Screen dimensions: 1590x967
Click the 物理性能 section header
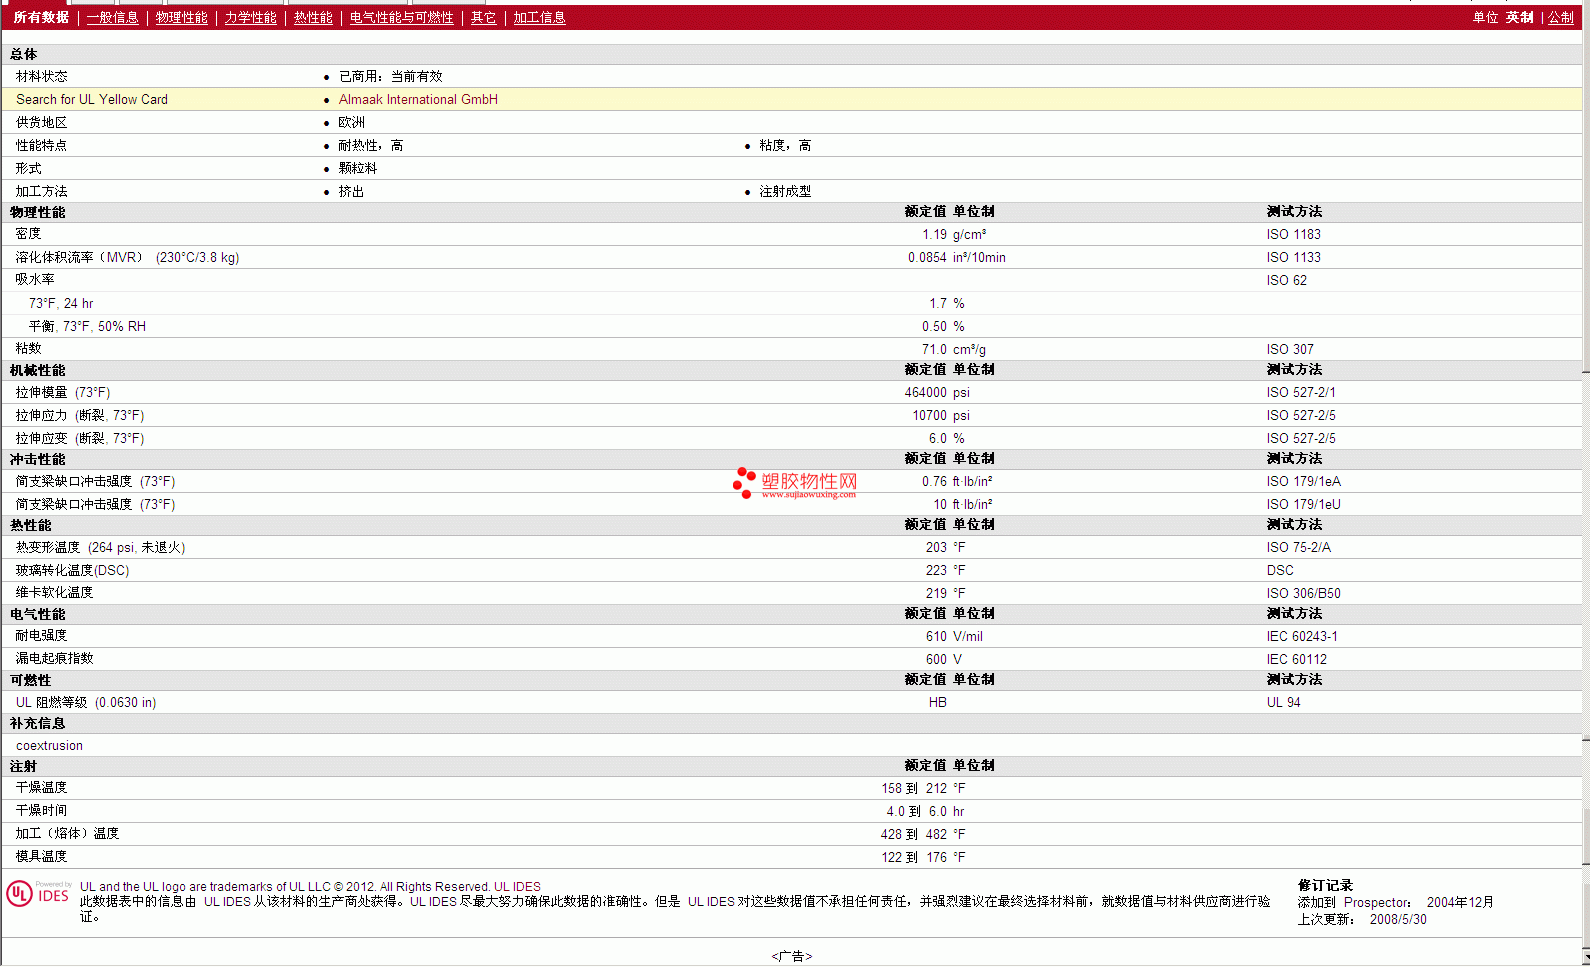point(38,212)
